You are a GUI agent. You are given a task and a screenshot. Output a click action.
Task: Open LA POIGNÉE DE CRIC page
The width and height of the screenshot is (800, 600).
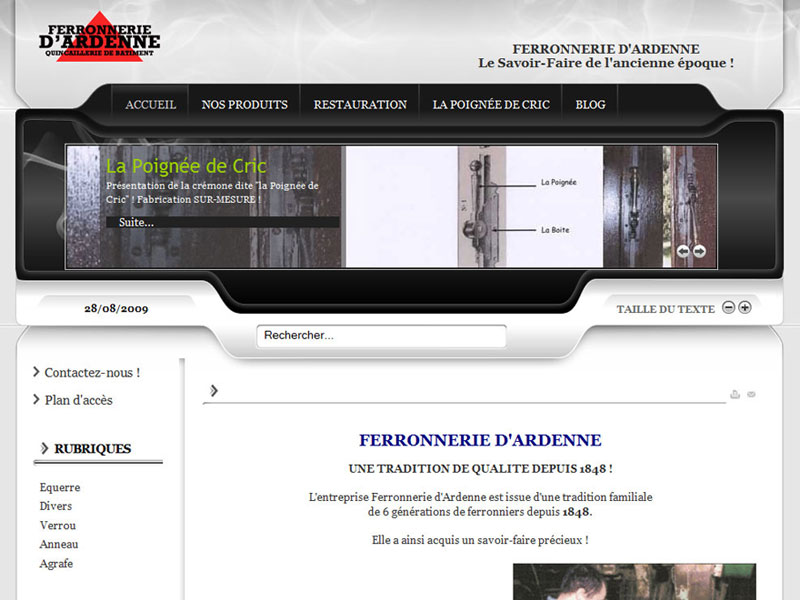coord(491,105)
